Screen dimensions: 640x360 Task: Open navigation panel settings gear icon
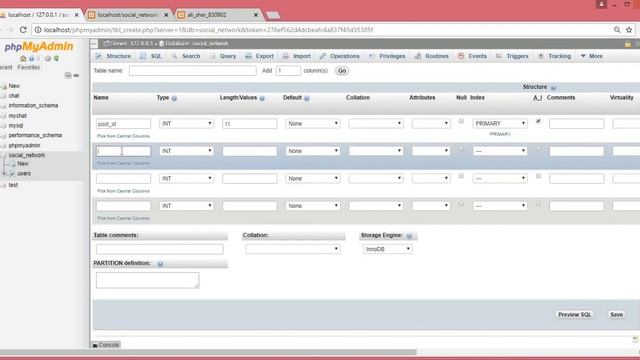[x=48, y=58]
